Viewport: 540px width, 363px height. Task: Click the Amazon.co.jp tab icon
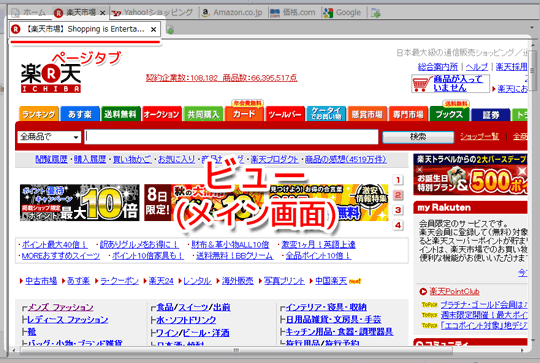tap(206, 13)
